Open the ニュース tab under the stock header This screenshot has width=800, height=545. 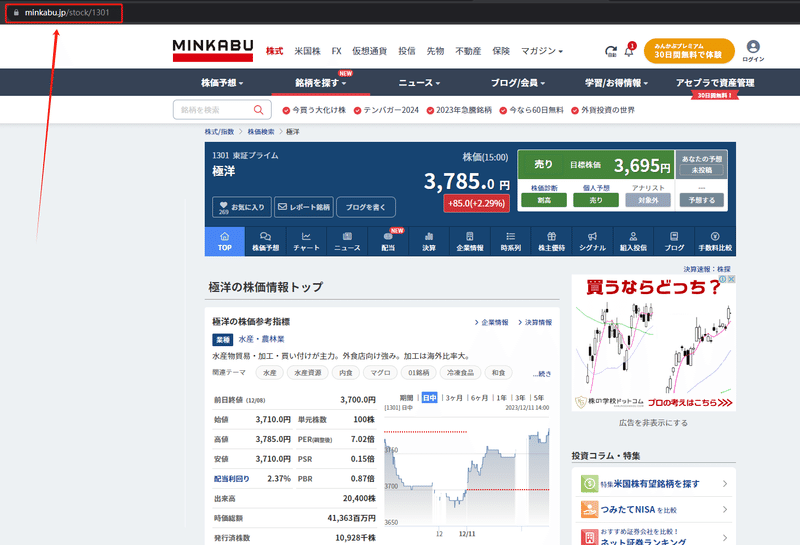click(x=347, y=241)
